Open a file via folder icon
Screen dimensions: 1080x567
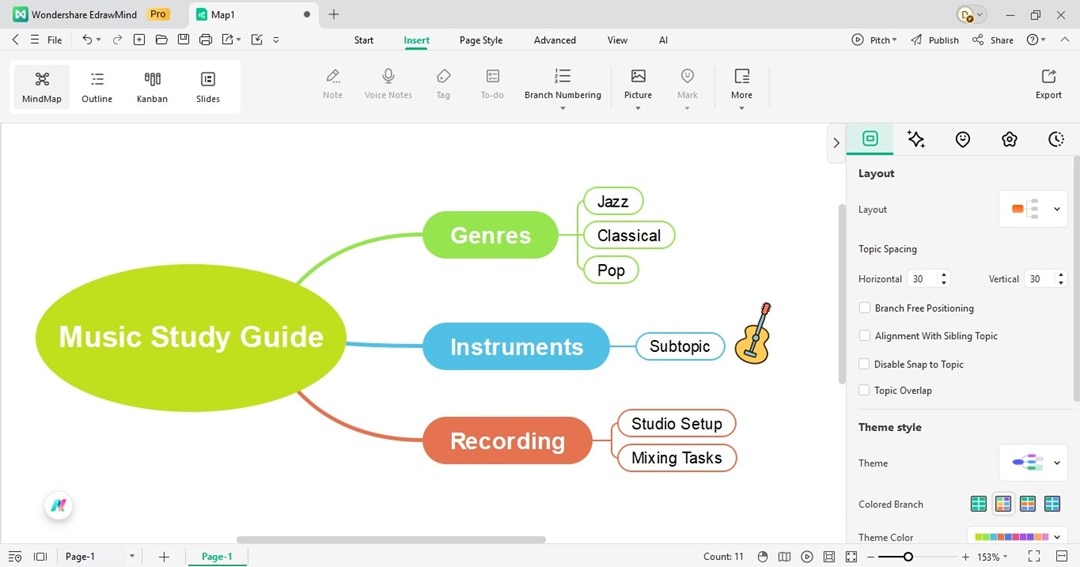(161, 40)
